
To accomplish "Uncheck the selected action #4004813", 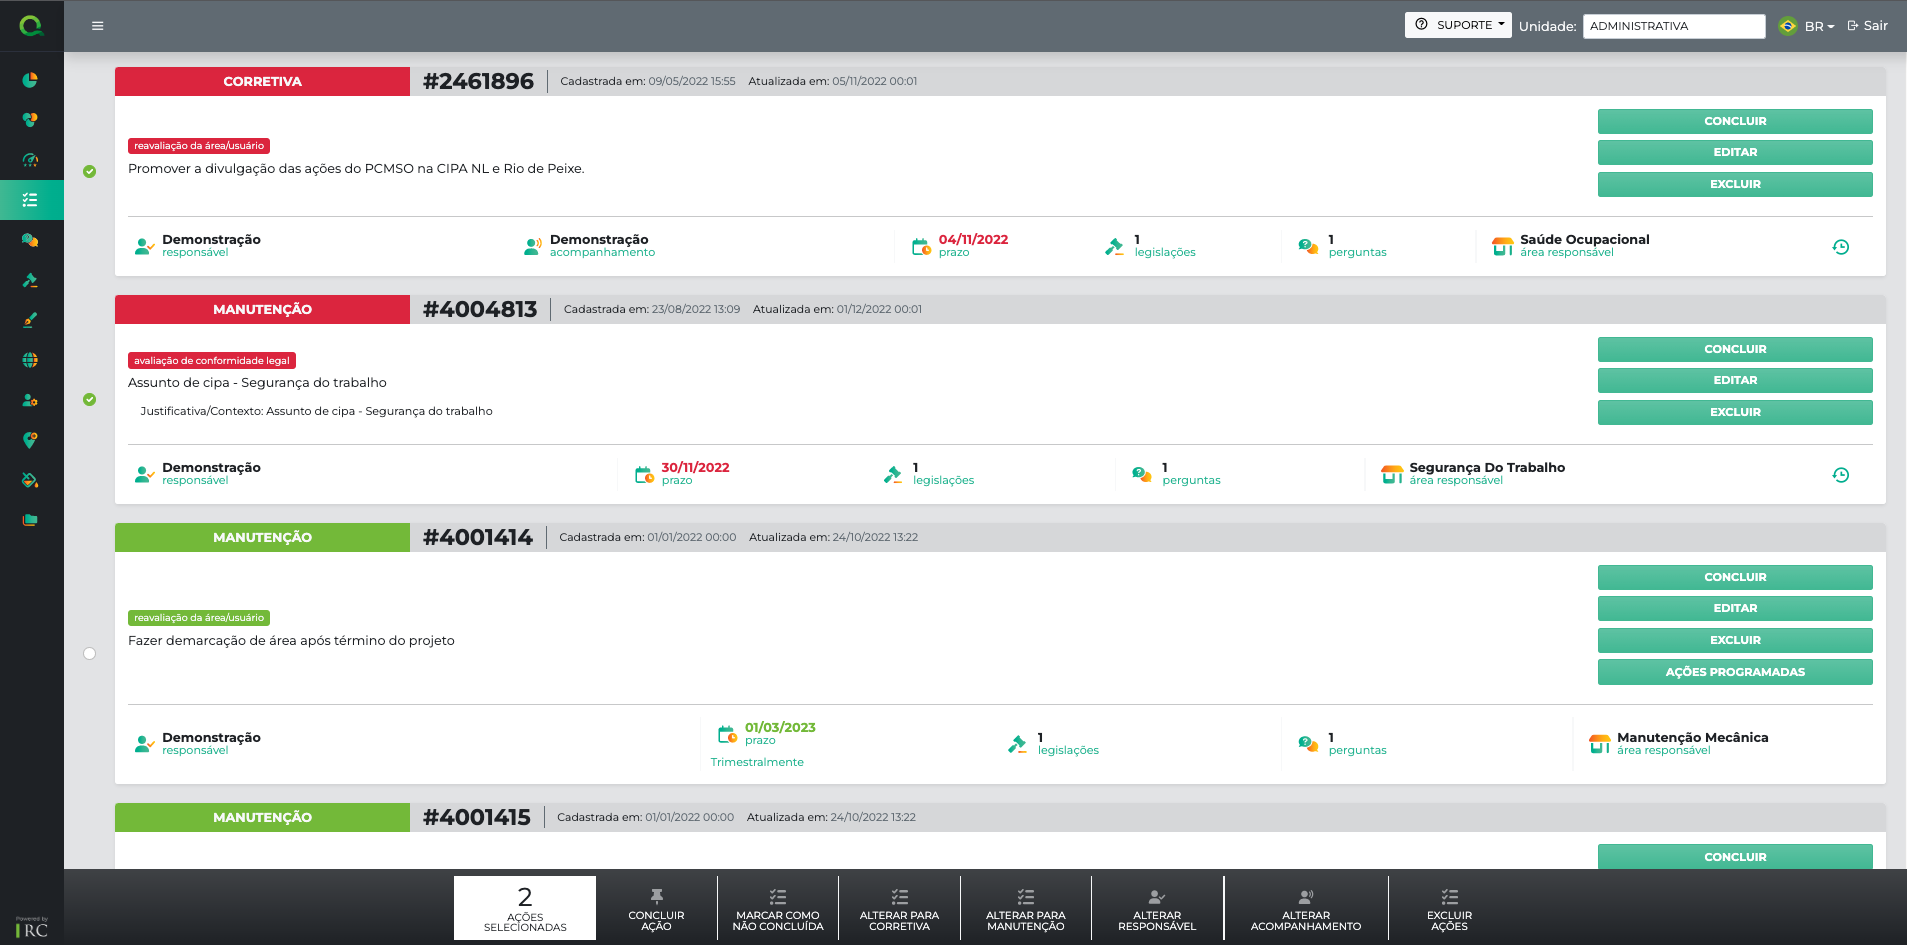I will pyautogui.click(x=90, y=400).
